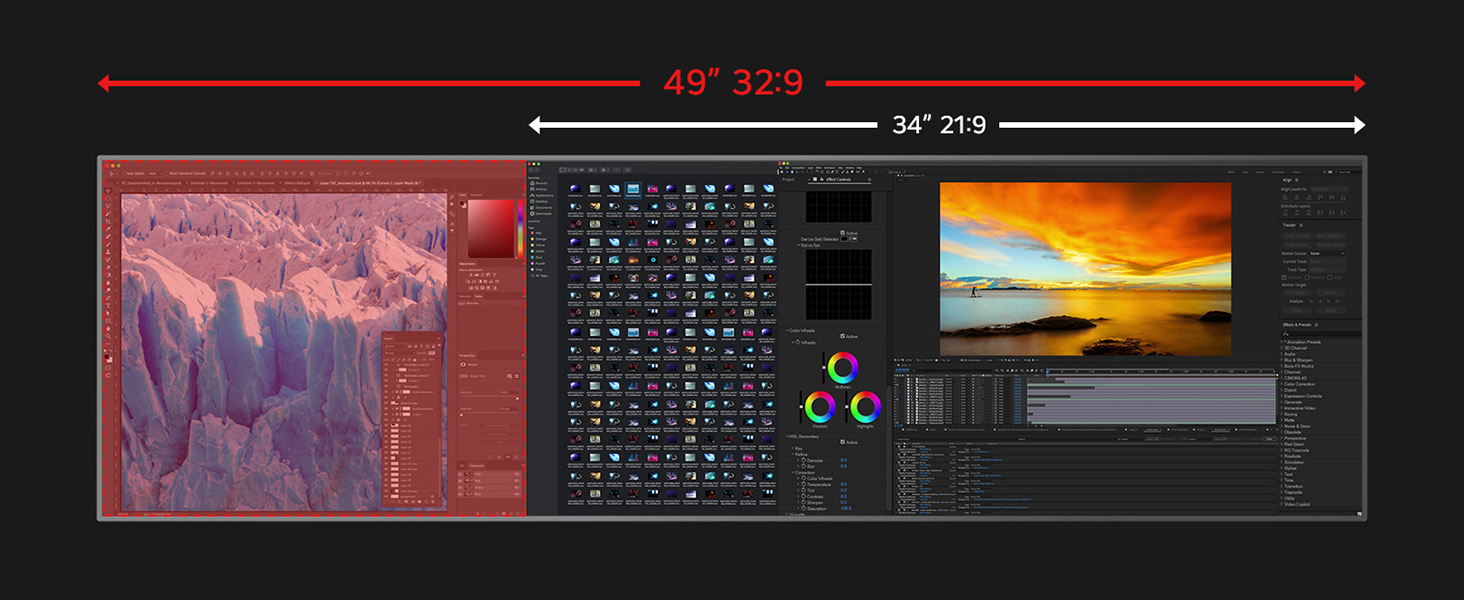Click the Midtones color wheel
The width and height of the screenshot is (1464, 600).
[x=842, y=368]
